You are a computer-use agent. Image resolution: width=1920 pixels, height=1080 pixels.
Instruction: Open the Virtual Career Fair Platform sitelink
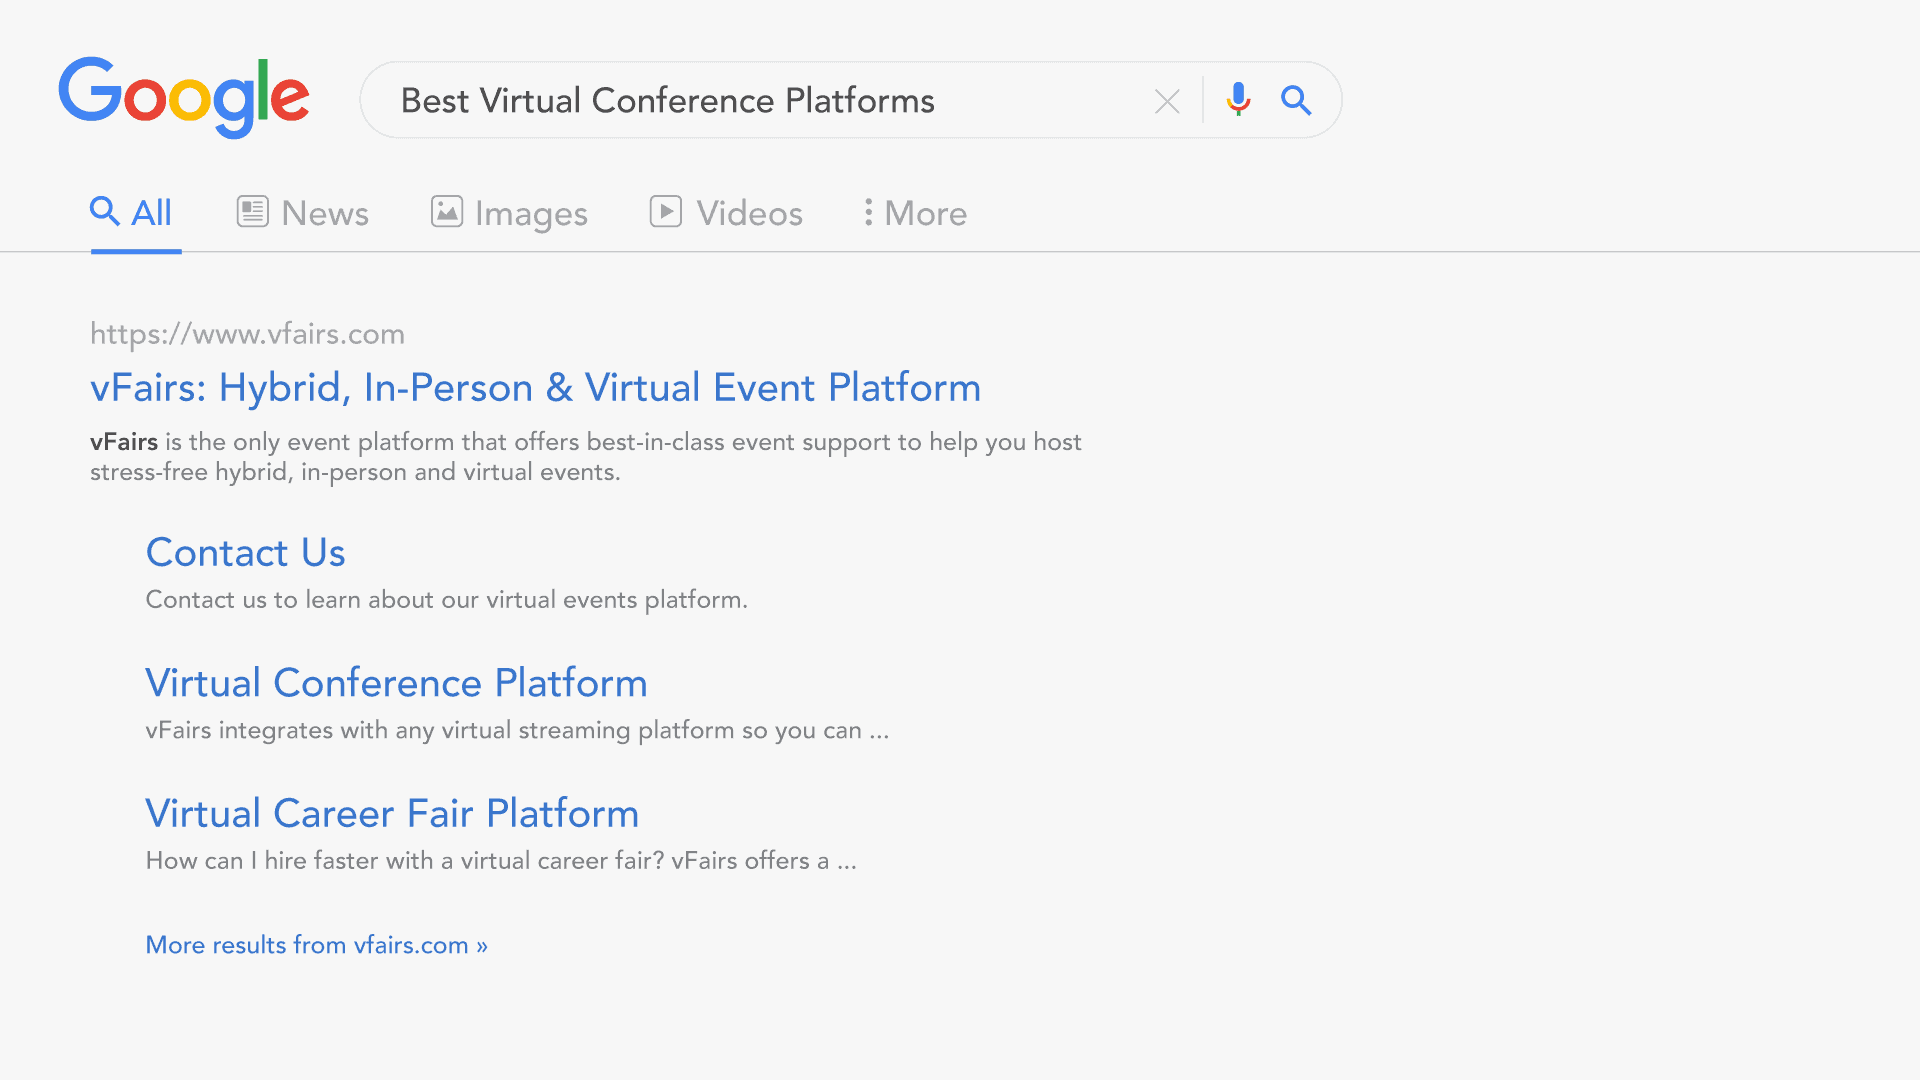(x=392, y=814)
